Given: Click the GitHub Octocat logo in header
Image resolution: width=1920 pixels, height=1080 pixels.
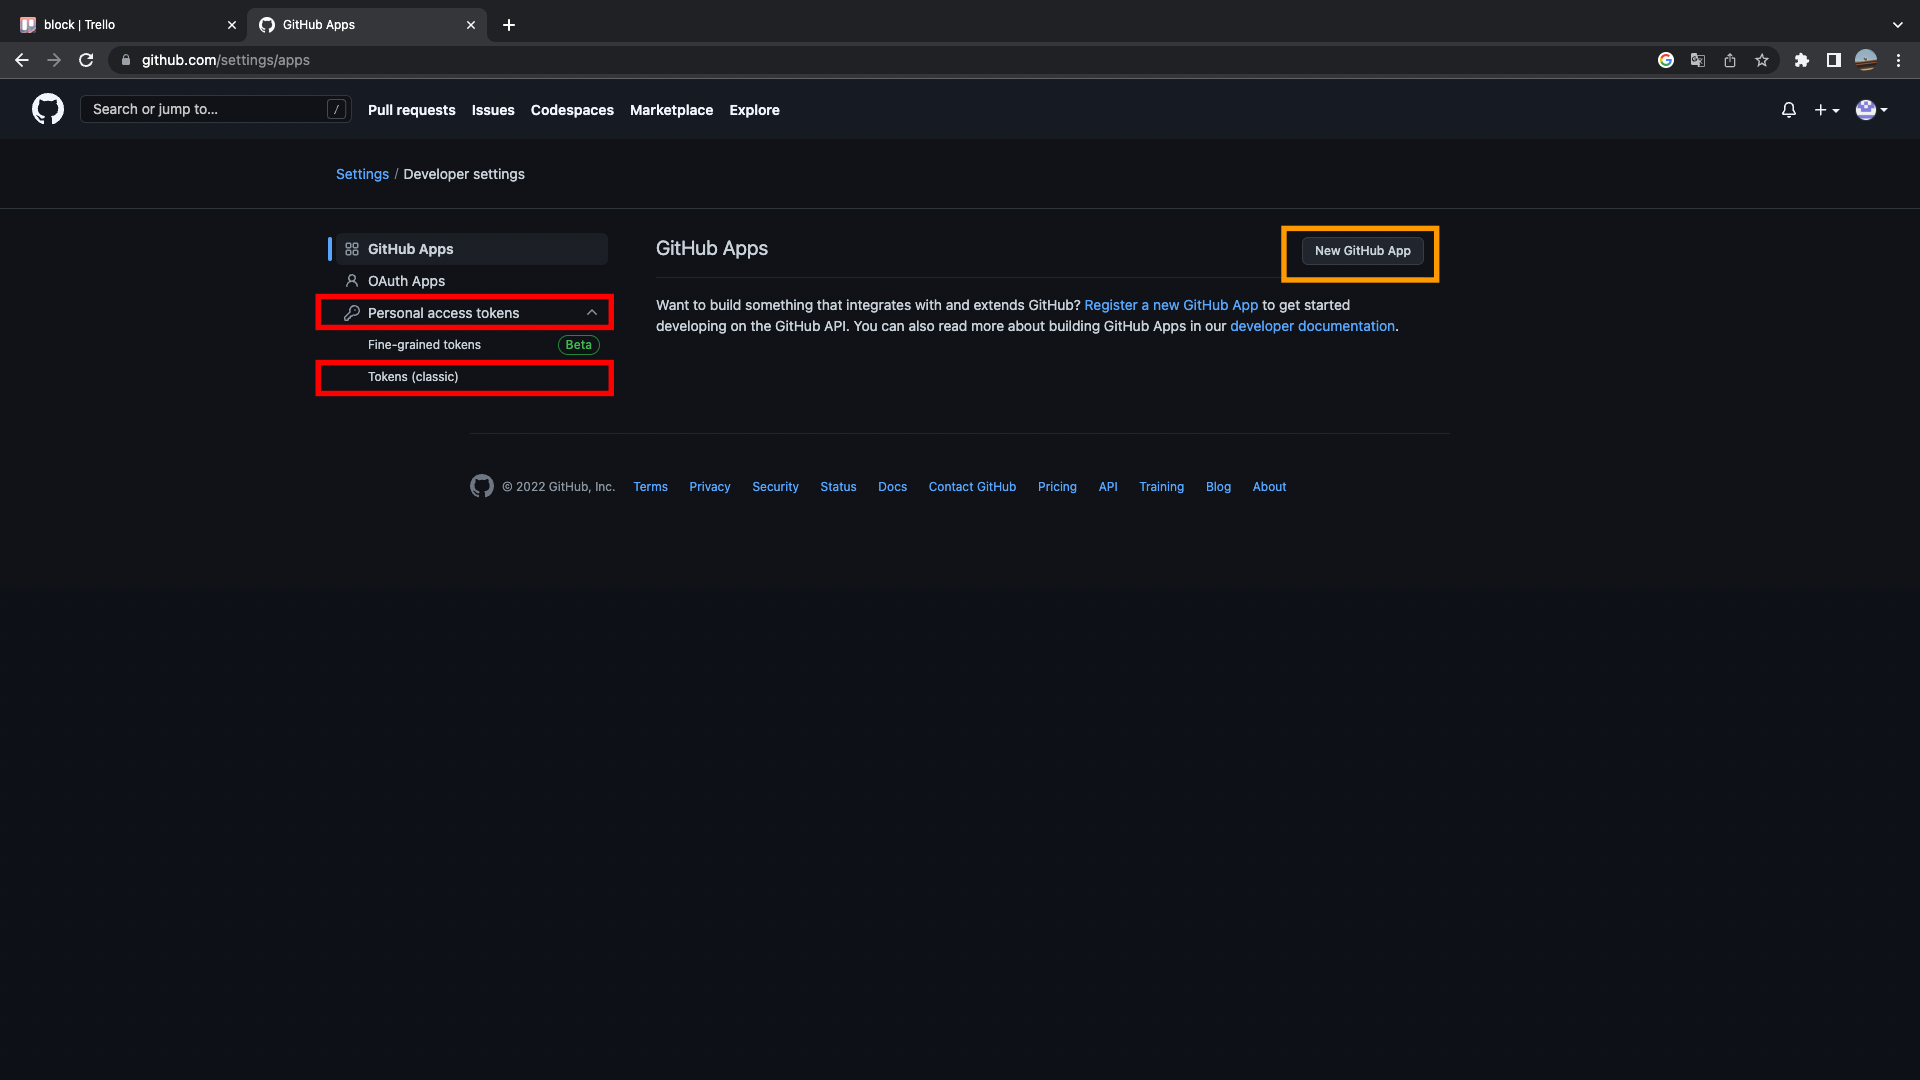Looking at the screenshot, I should click(x=47, y=109).
